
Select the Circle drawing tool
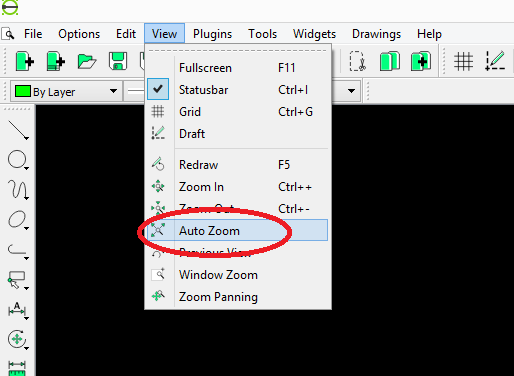point(18,160)
